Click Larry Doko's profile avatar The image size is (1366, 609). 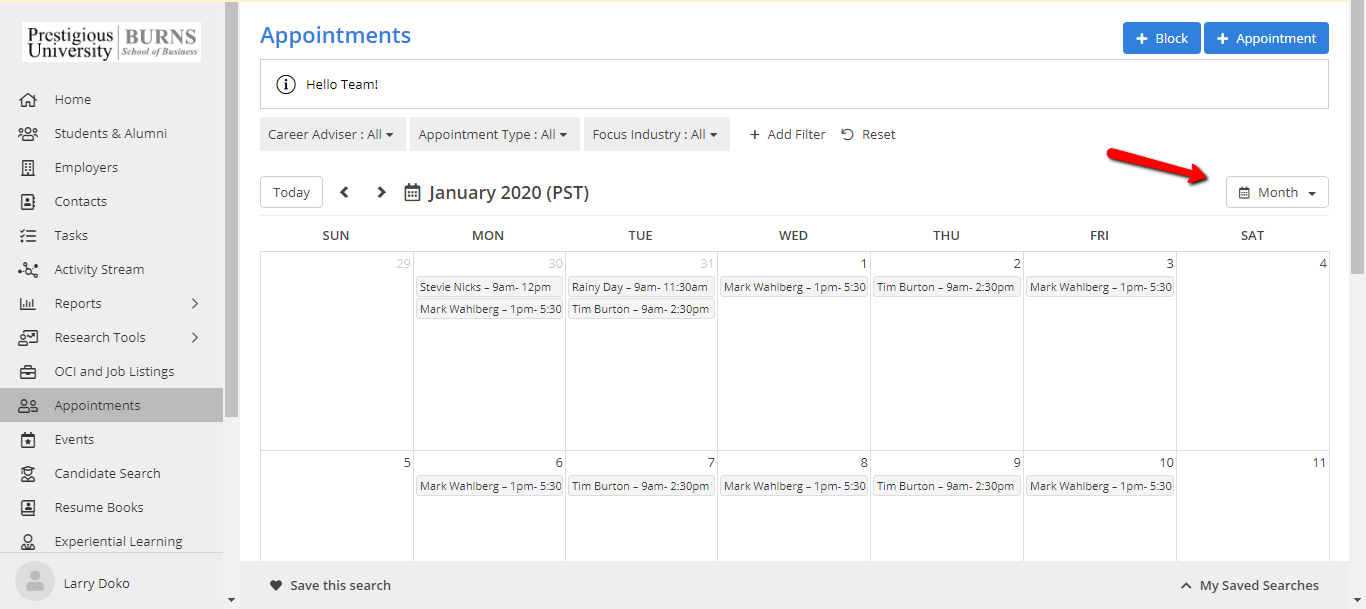pyautogui.click(x=35, y=583)
